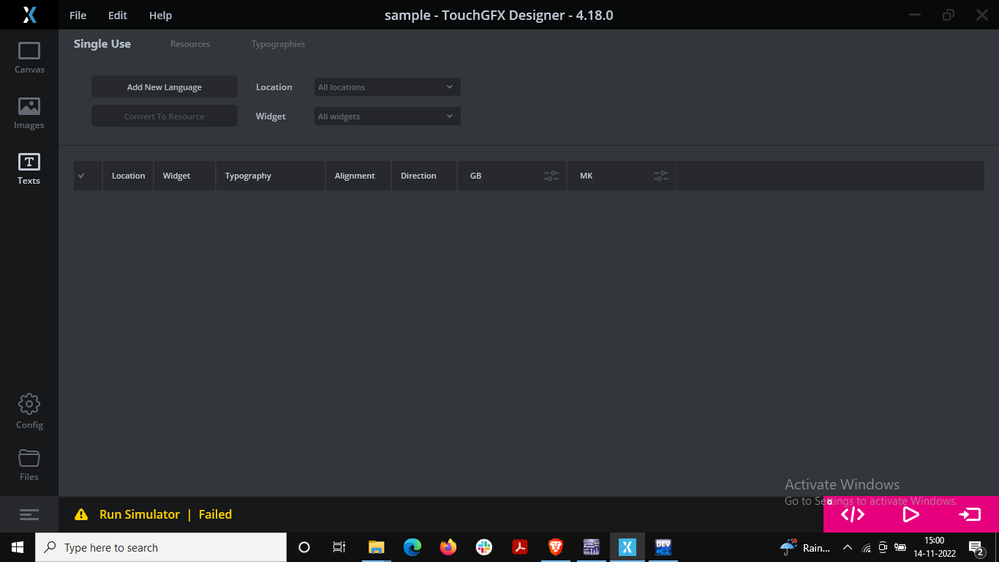Click the Convert To Resource button
Viewport: 999px width, 562px height.
tap(164, 116)
